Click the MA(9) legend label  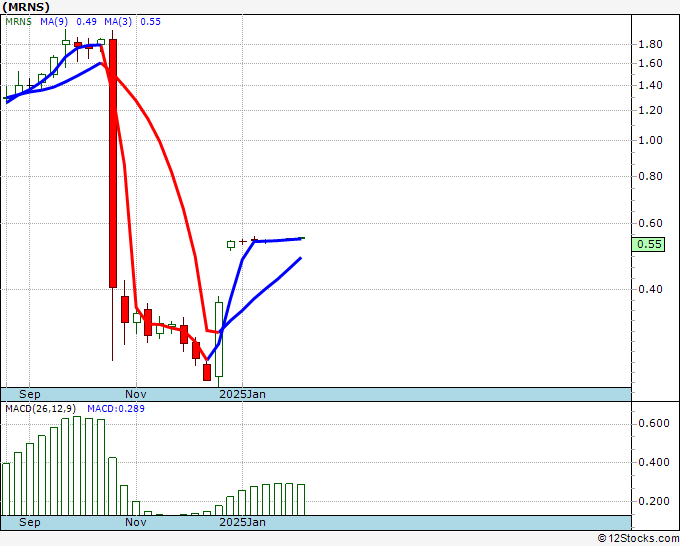(x=54, y=22)
